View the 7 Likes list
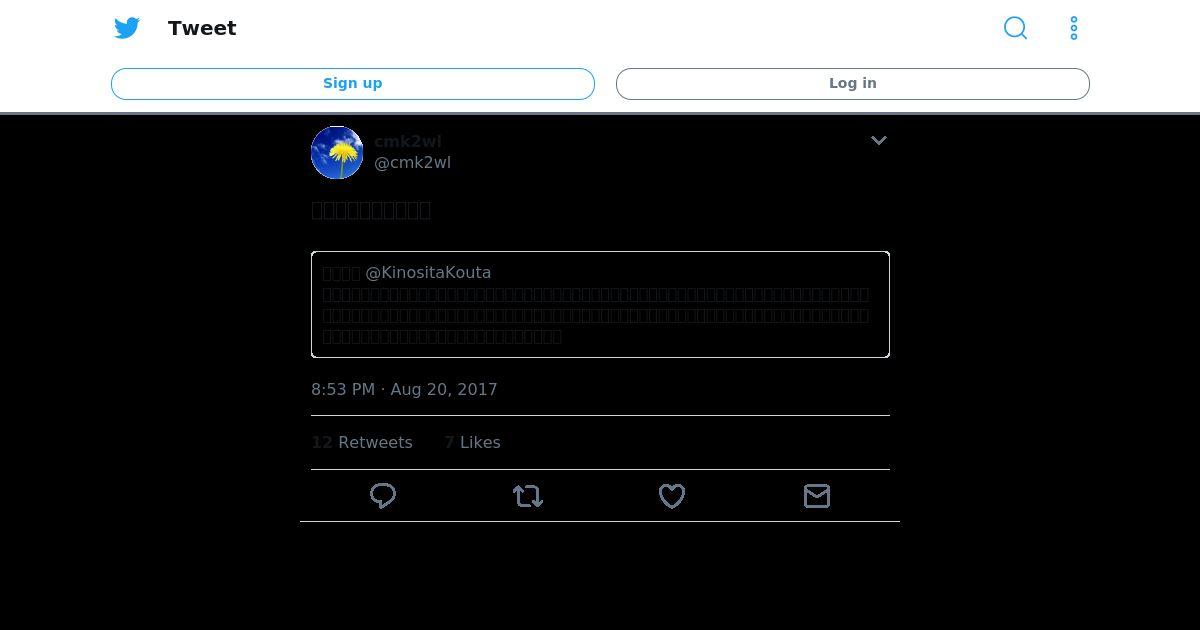Viewport: 1200px width, 630px height. tap(472, 442)
